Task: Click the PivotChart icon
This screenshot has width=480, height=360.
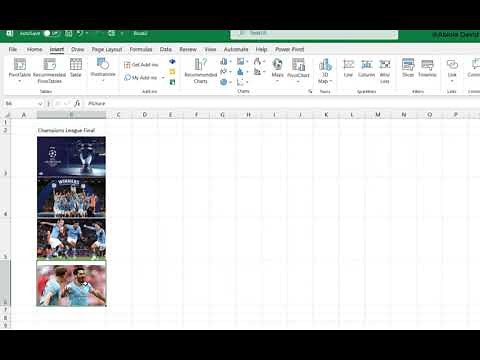Action: (x=298, y=64)
